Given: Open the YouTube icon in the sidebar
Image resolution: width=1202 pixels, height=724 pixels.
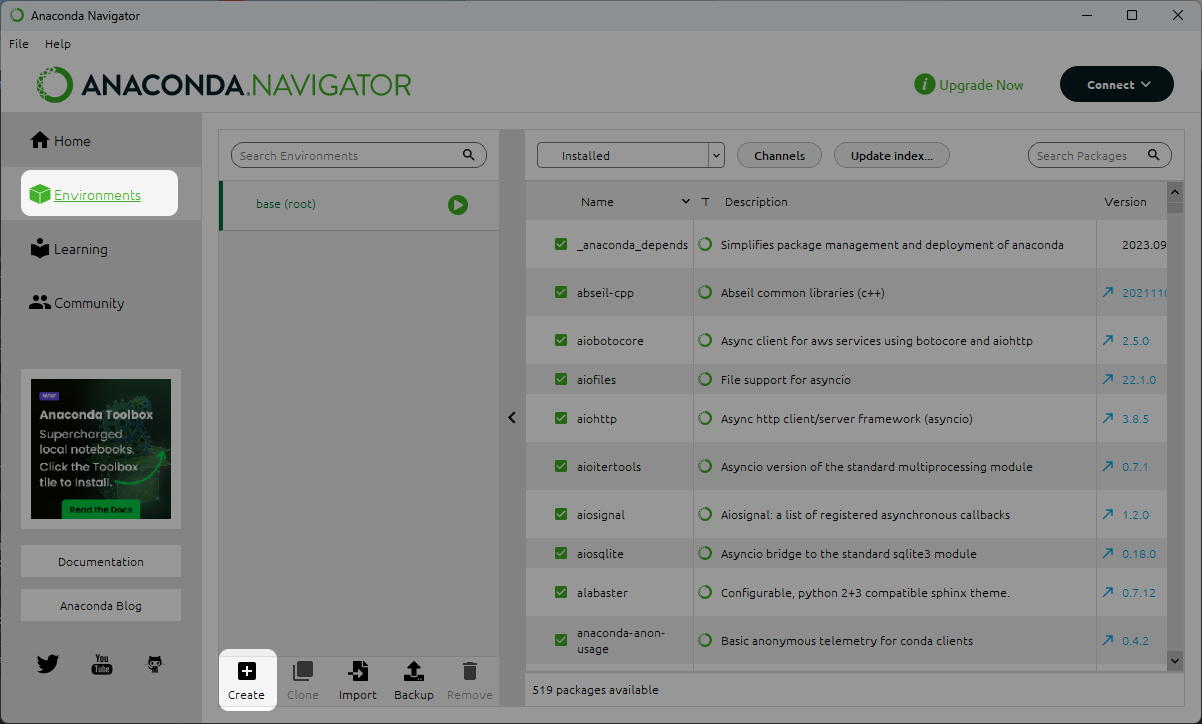Looking at the screenshot, I should [102, 663].
